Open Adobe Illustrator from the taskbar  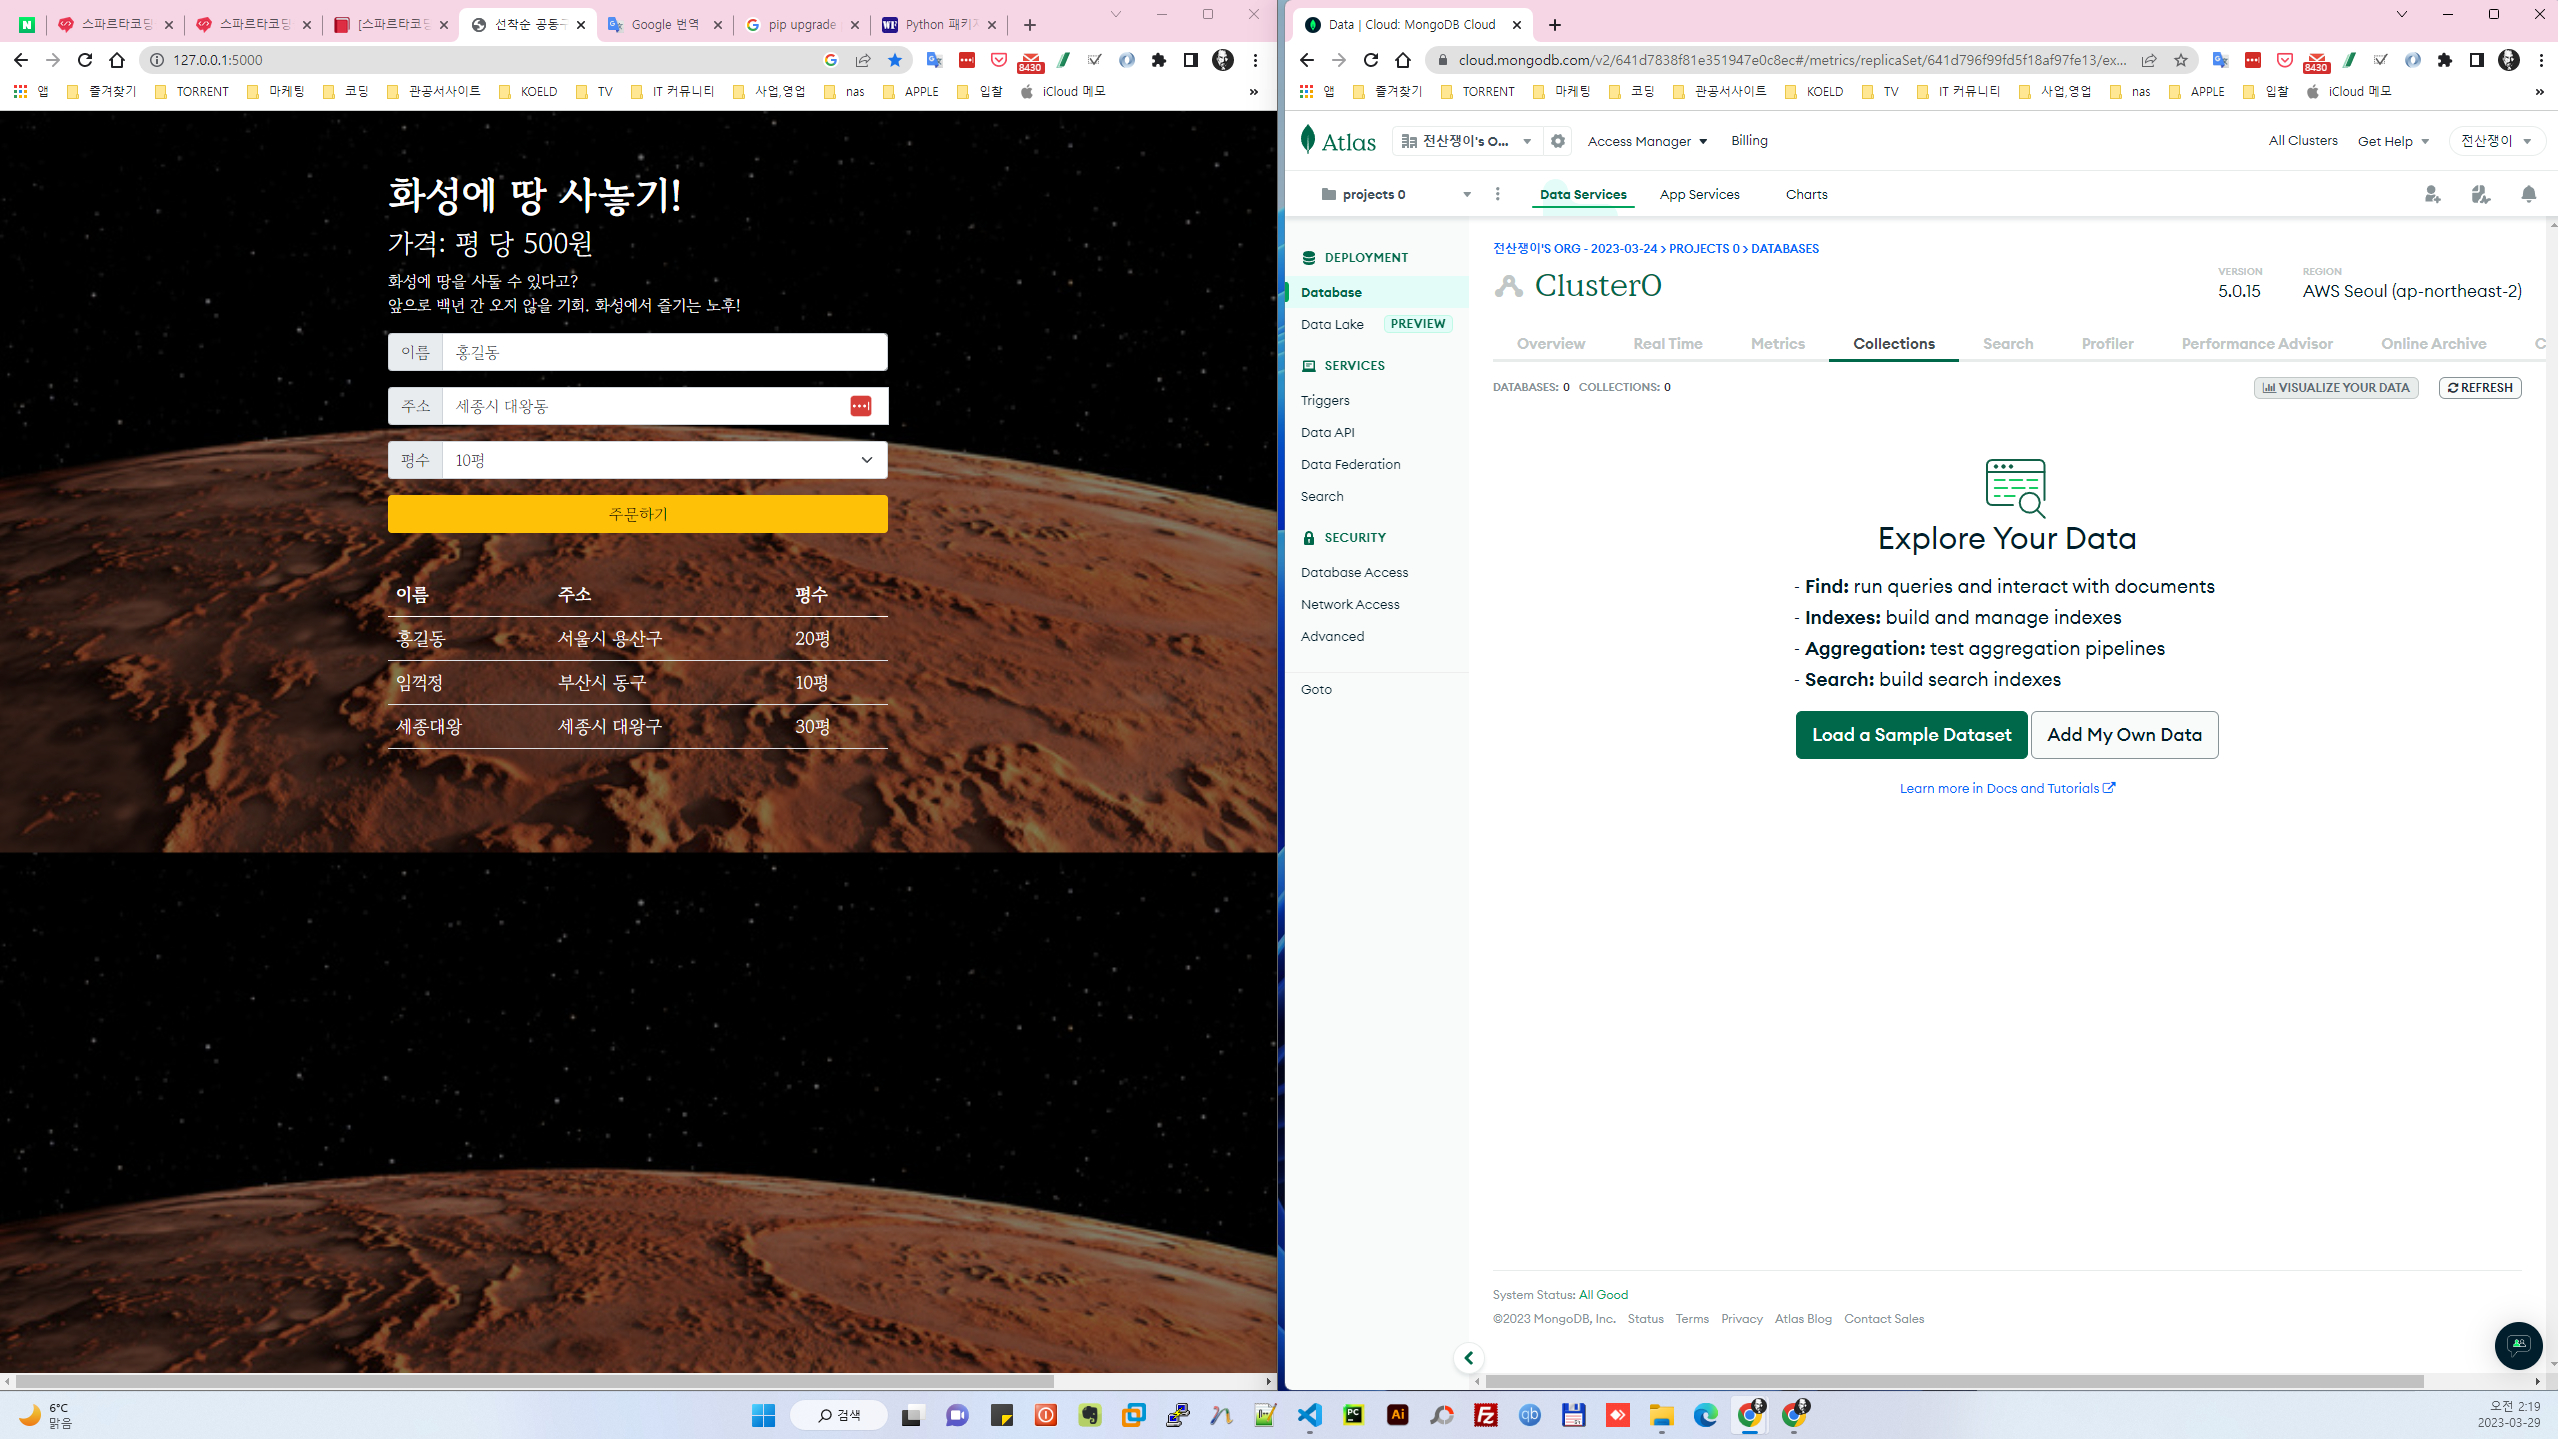click(x=1397, y=1415)
